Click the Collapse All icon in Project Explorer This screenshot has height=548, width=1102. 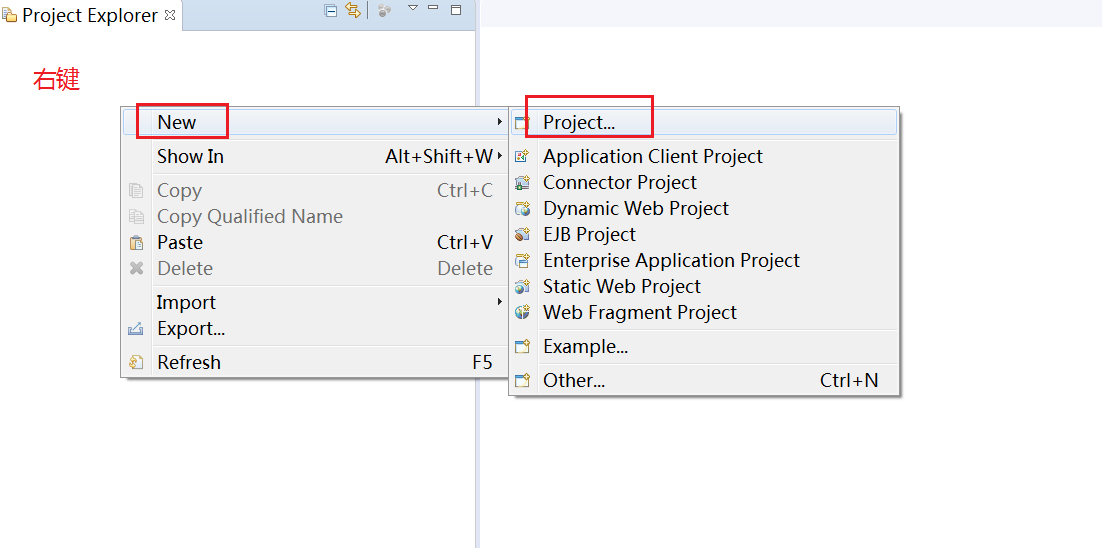331,10
